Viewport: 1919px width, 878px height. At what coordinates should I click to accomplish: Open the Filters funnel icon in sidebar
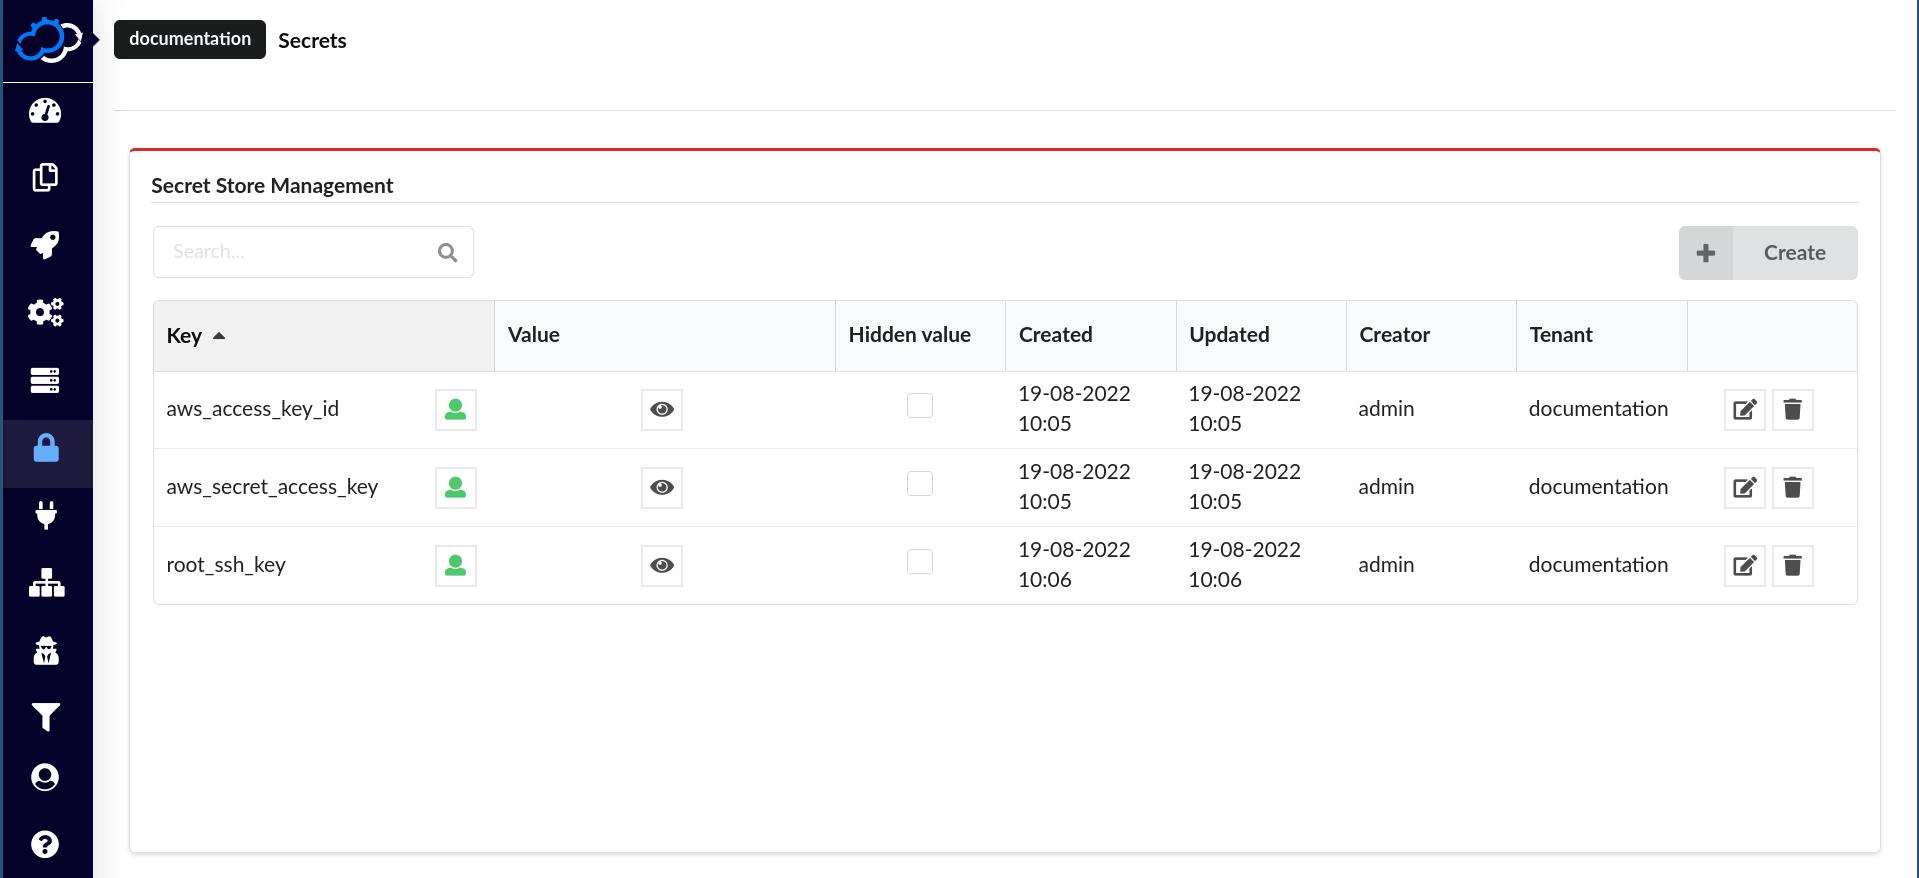pyautogui.click(x=45, y=717)
